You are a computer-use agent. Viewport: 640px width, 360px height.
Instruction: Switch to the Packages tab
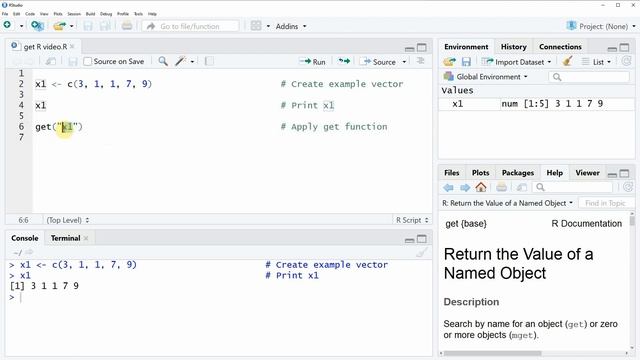point(518,173)
